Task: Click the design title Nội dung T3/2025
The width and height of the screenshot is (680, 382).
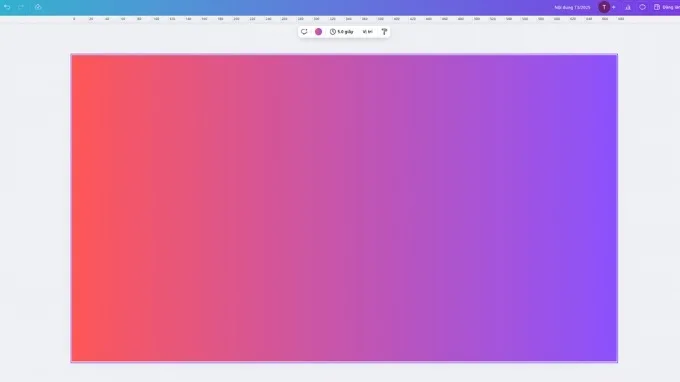Action: (572, 7)
